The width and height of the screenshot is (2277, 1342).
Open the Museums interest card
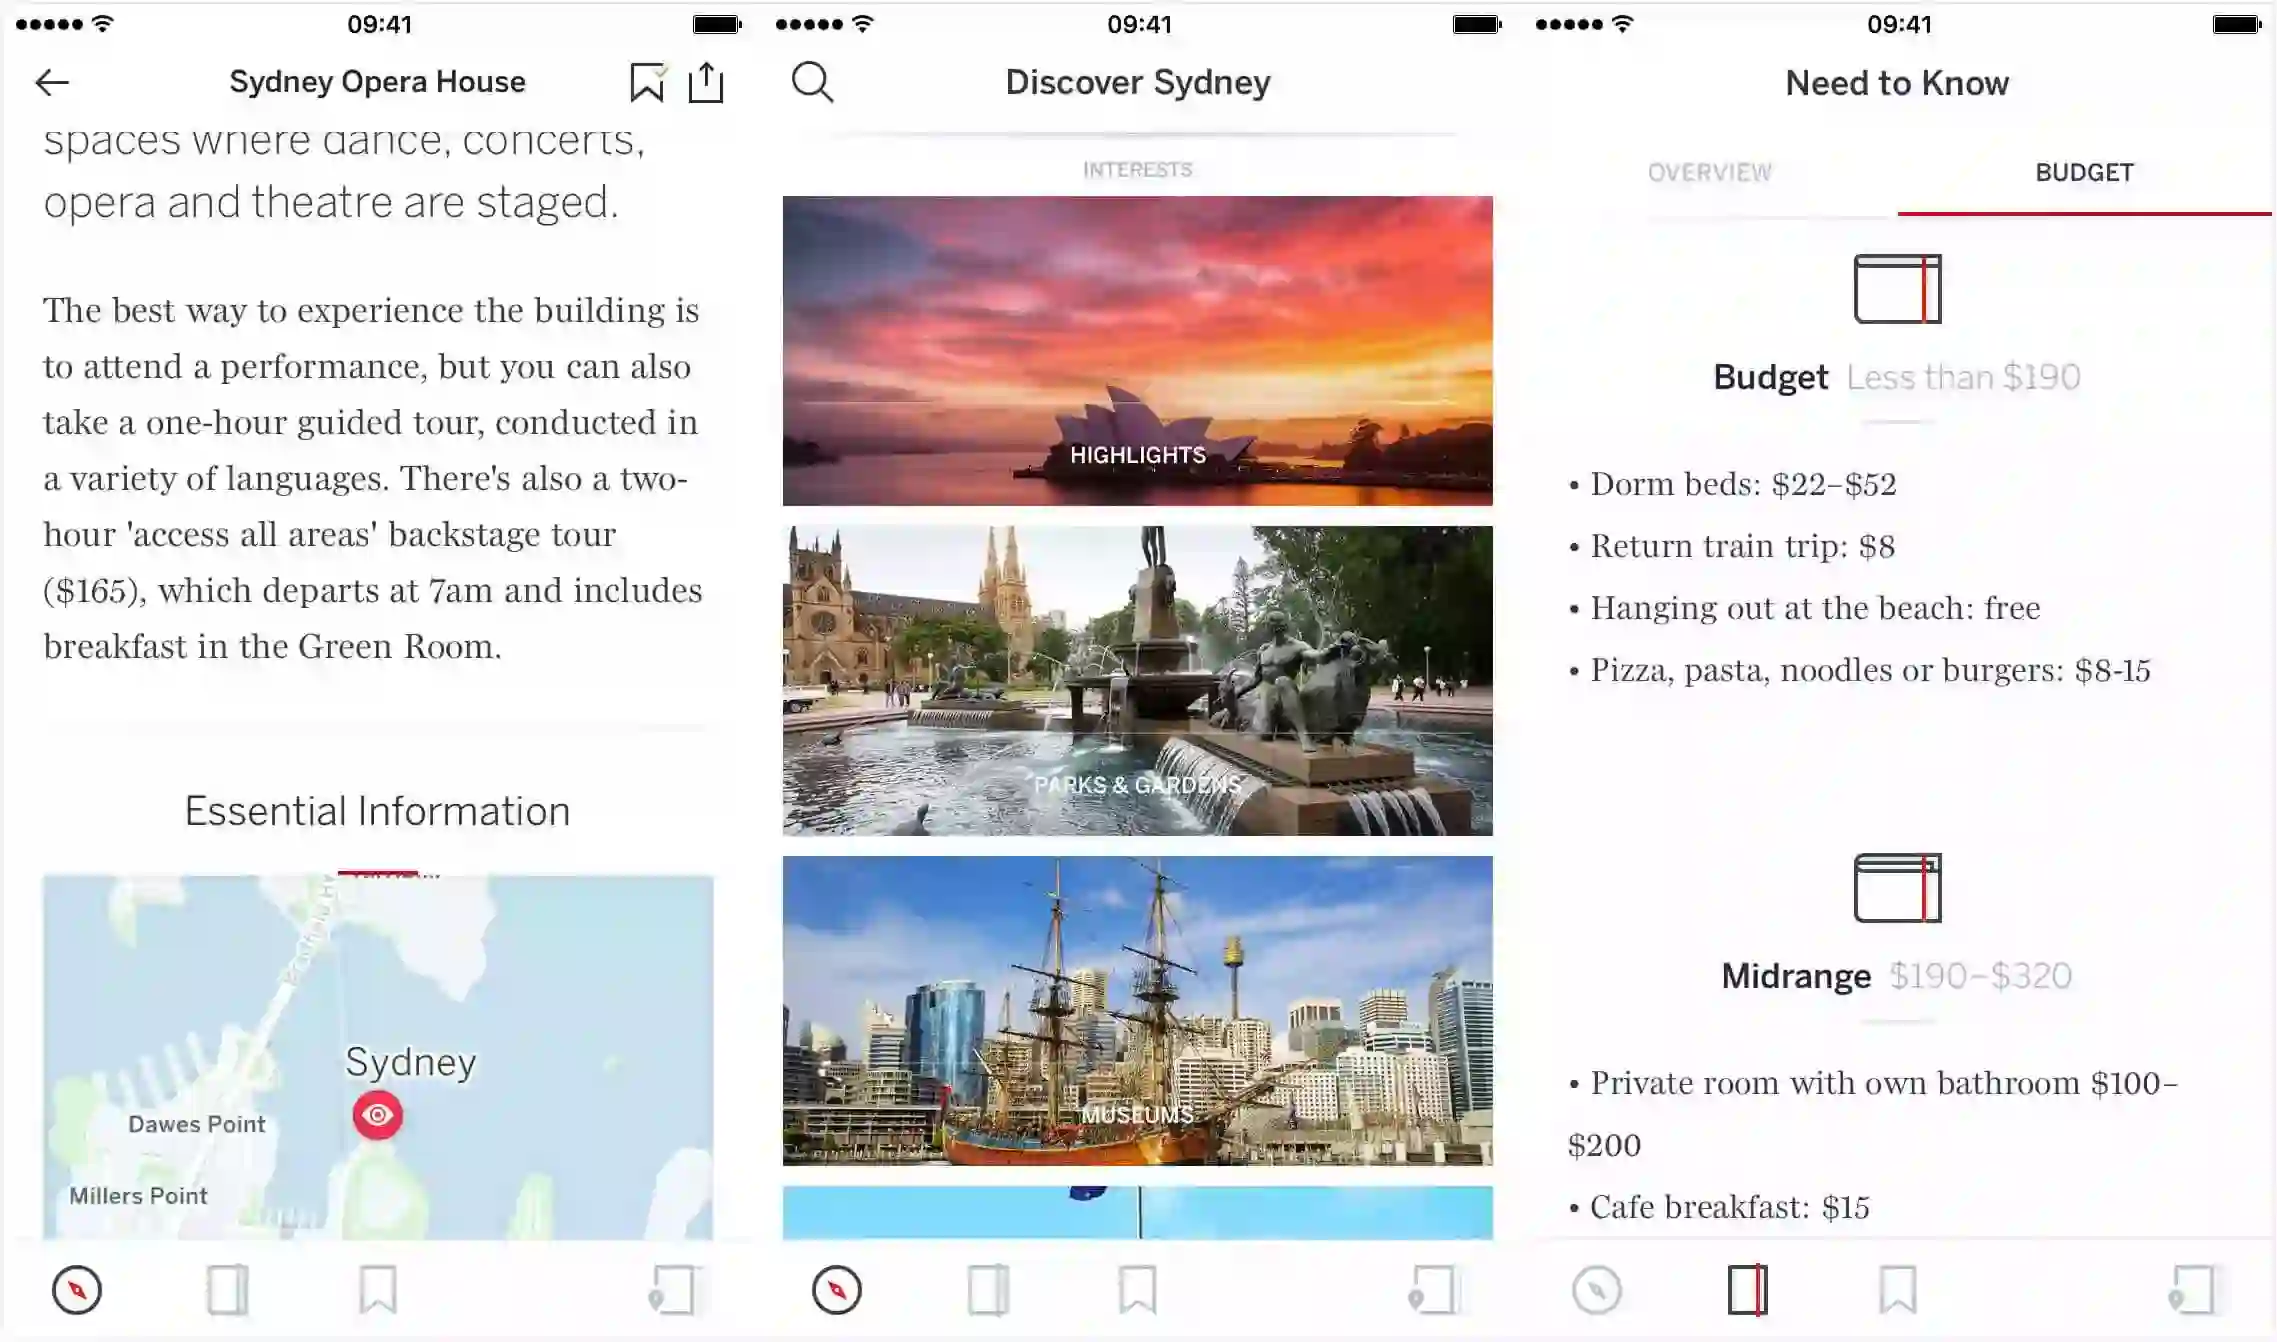point(1137,1011)
